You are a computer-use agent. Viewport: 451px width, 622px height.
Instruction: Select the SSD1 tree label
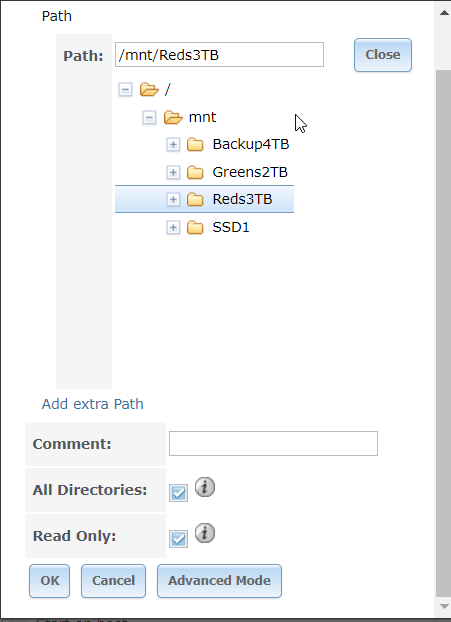coord(231,227)
